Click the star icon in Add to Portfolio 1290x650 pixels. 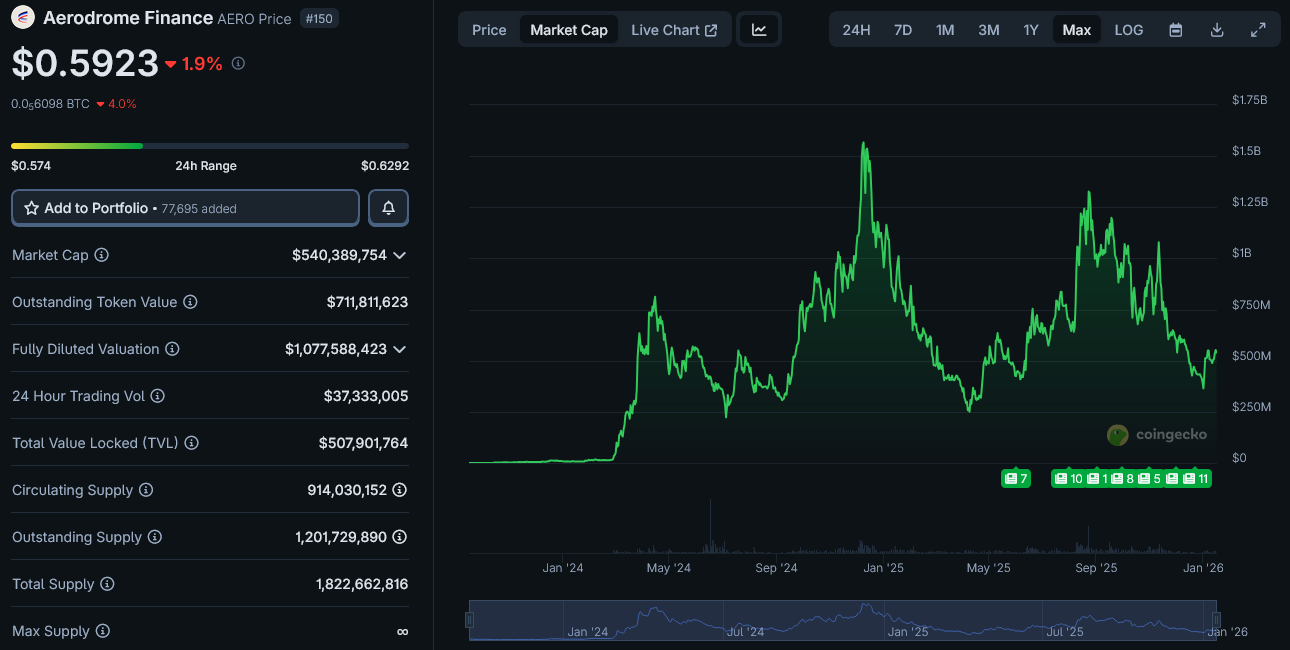point(31,208)
